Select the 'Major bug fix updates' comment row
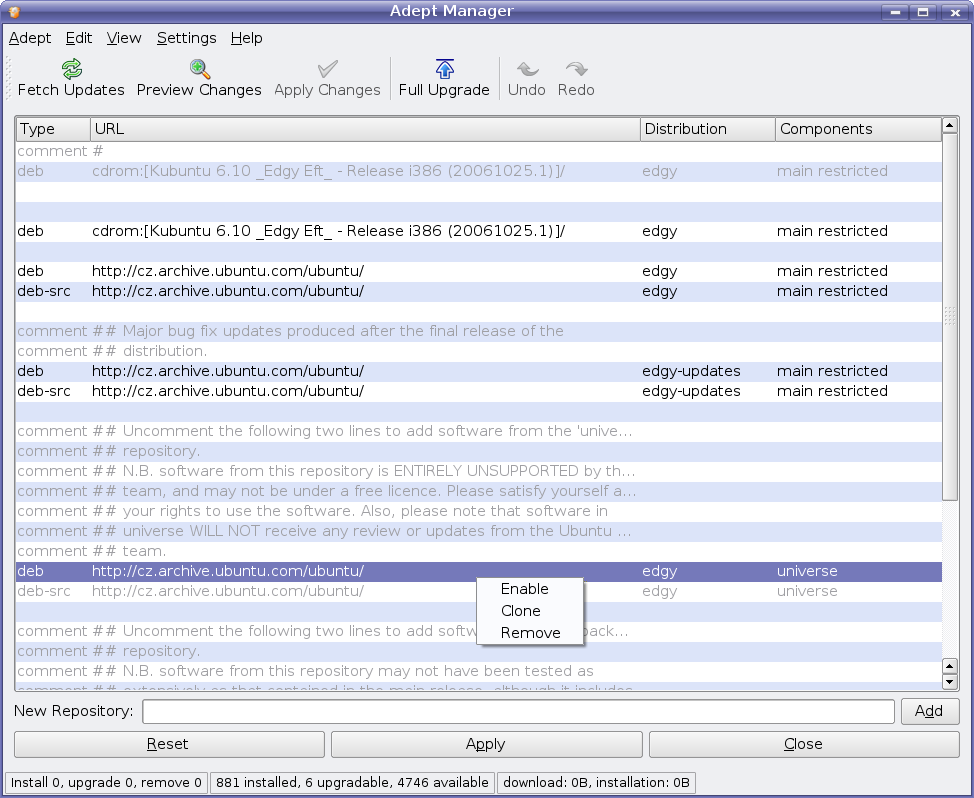974x798 pixels. point(479,332)
